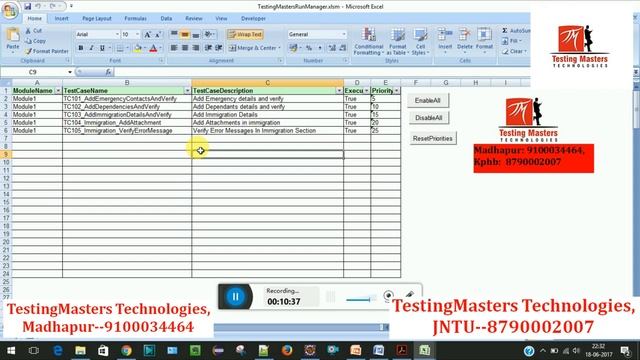Select column C header
Image resolution: width=640 pixels, height=360 pixels.
[267, 83]
